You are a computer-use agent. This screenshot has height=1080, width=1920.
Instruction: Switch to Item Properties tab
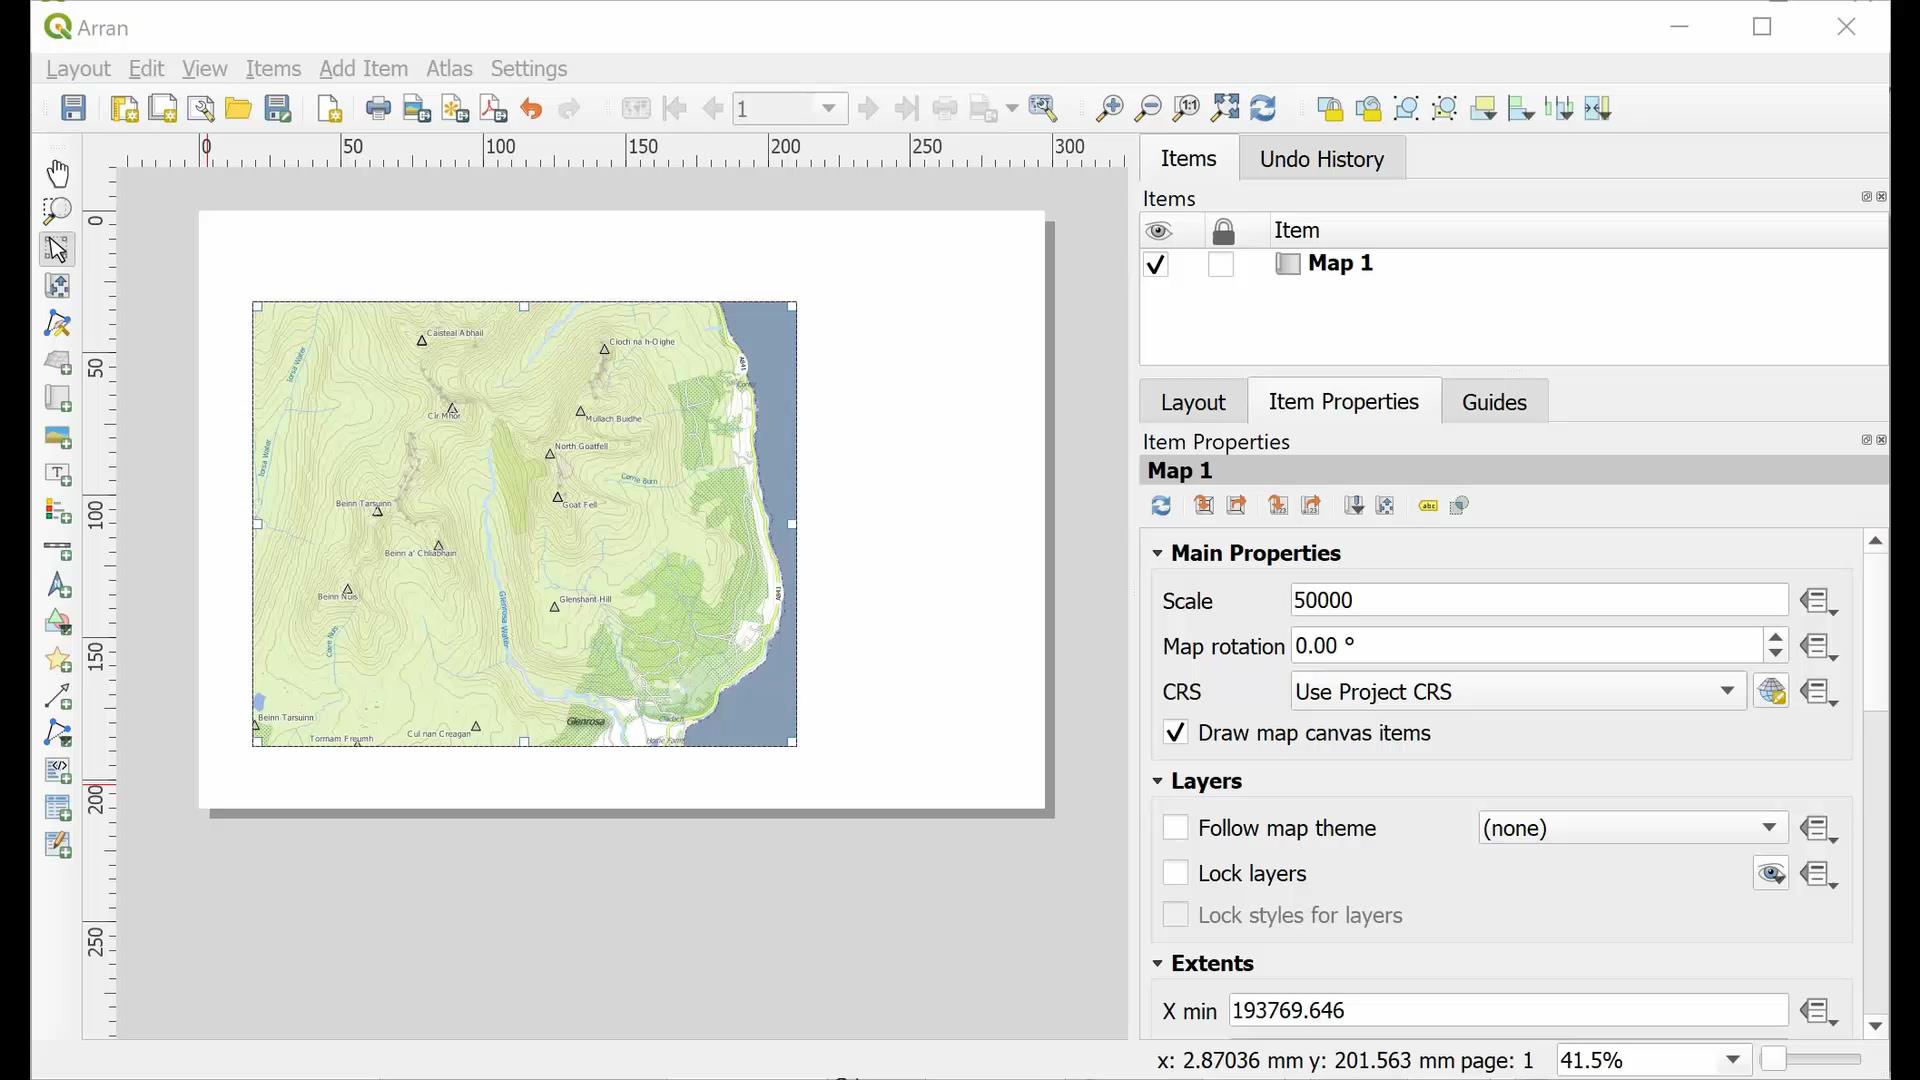coord(1344,402)
